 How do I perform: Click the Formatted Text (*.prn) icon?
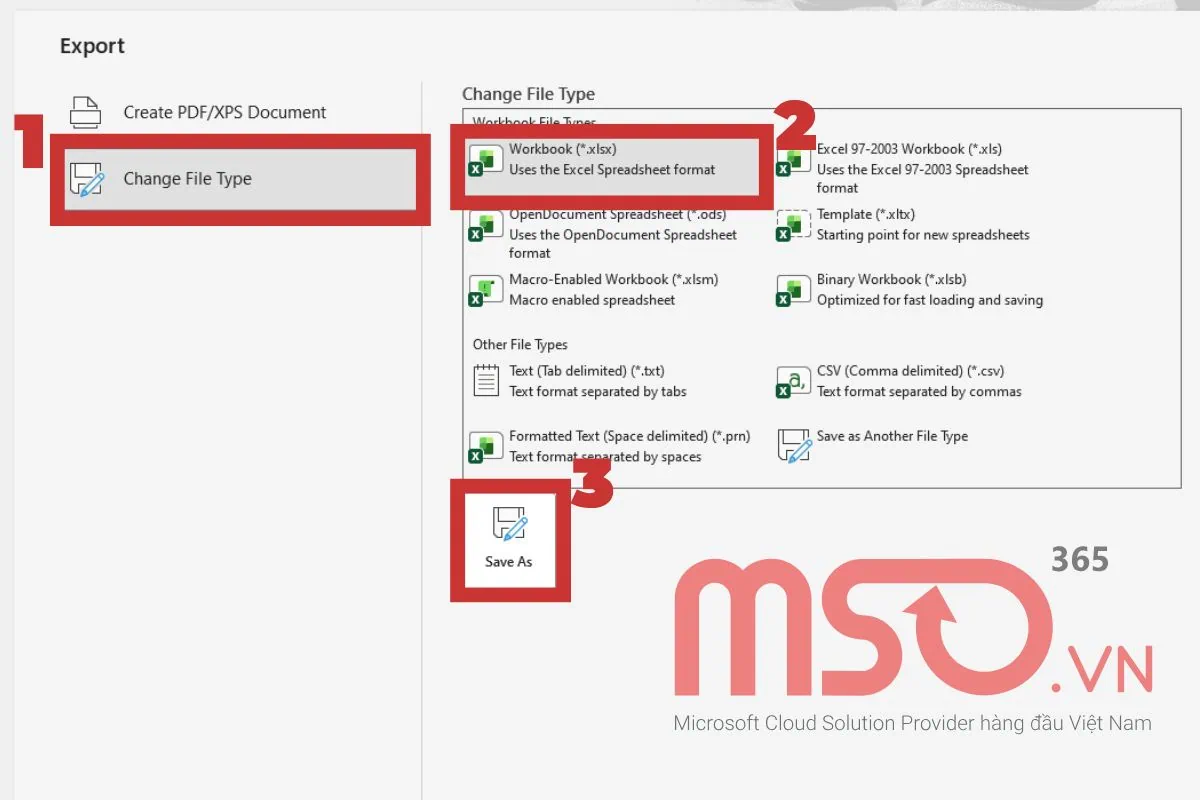tap(486, 447)
